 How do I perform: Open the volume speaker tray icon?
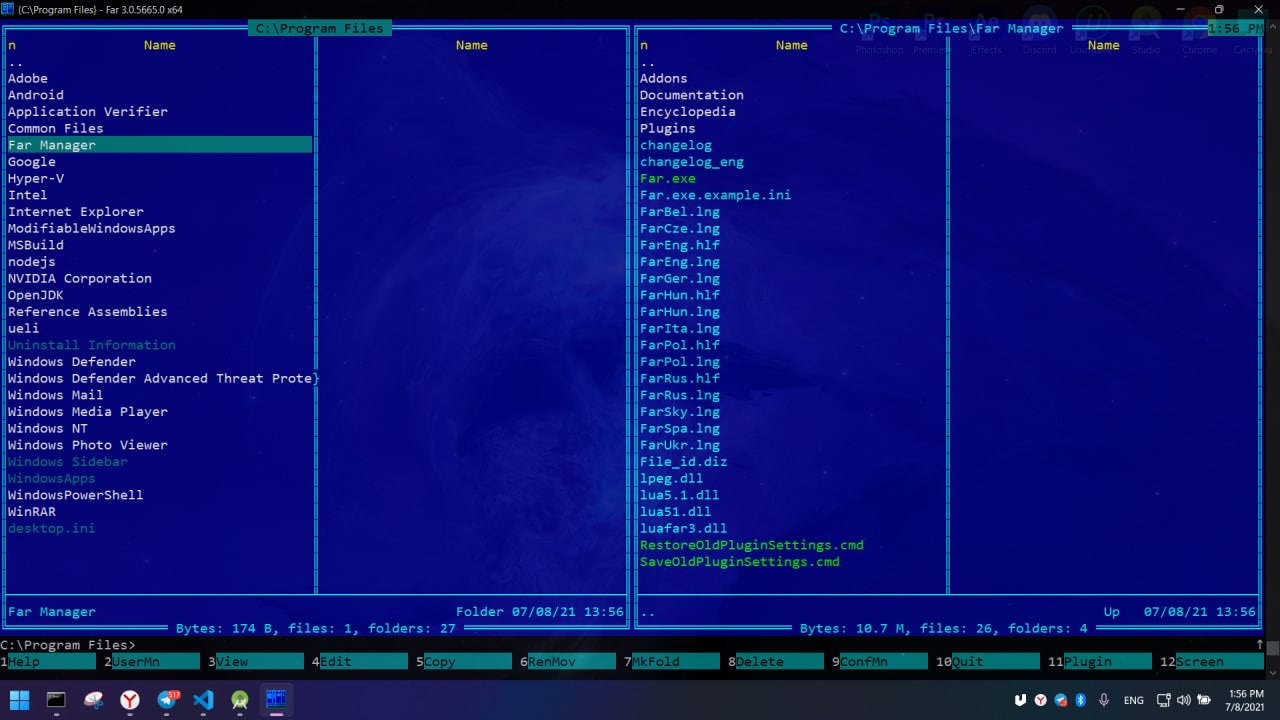pos(1184,700)
